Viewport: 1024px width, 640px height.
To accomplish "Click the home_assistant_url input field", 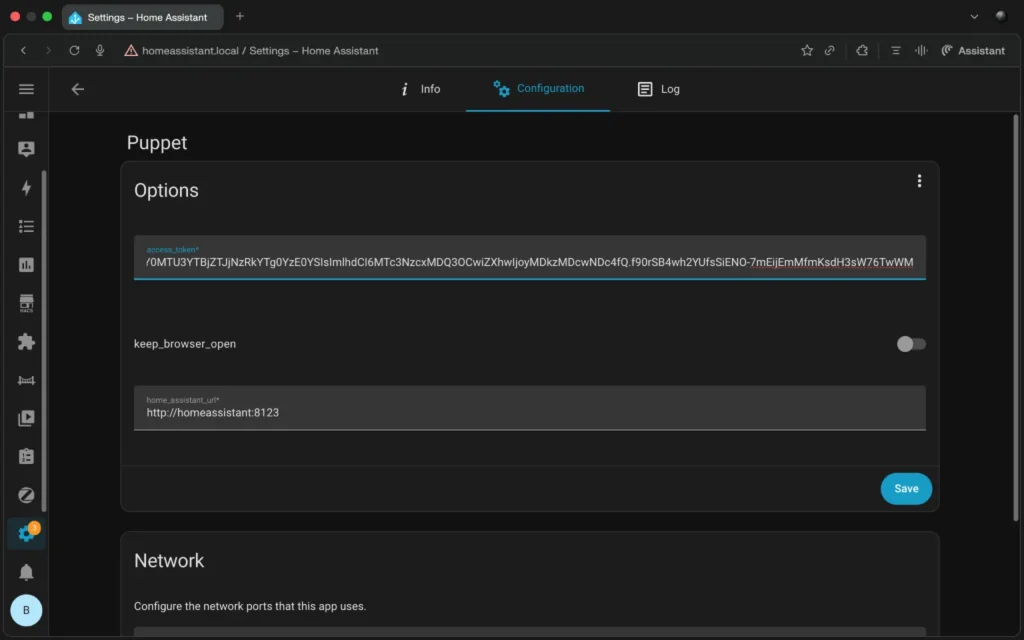I will click(530, 408).
